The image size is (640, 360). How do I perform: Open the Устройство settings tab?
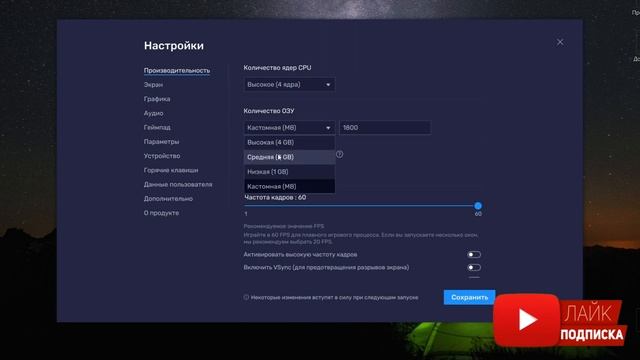[x=162, y=156]
